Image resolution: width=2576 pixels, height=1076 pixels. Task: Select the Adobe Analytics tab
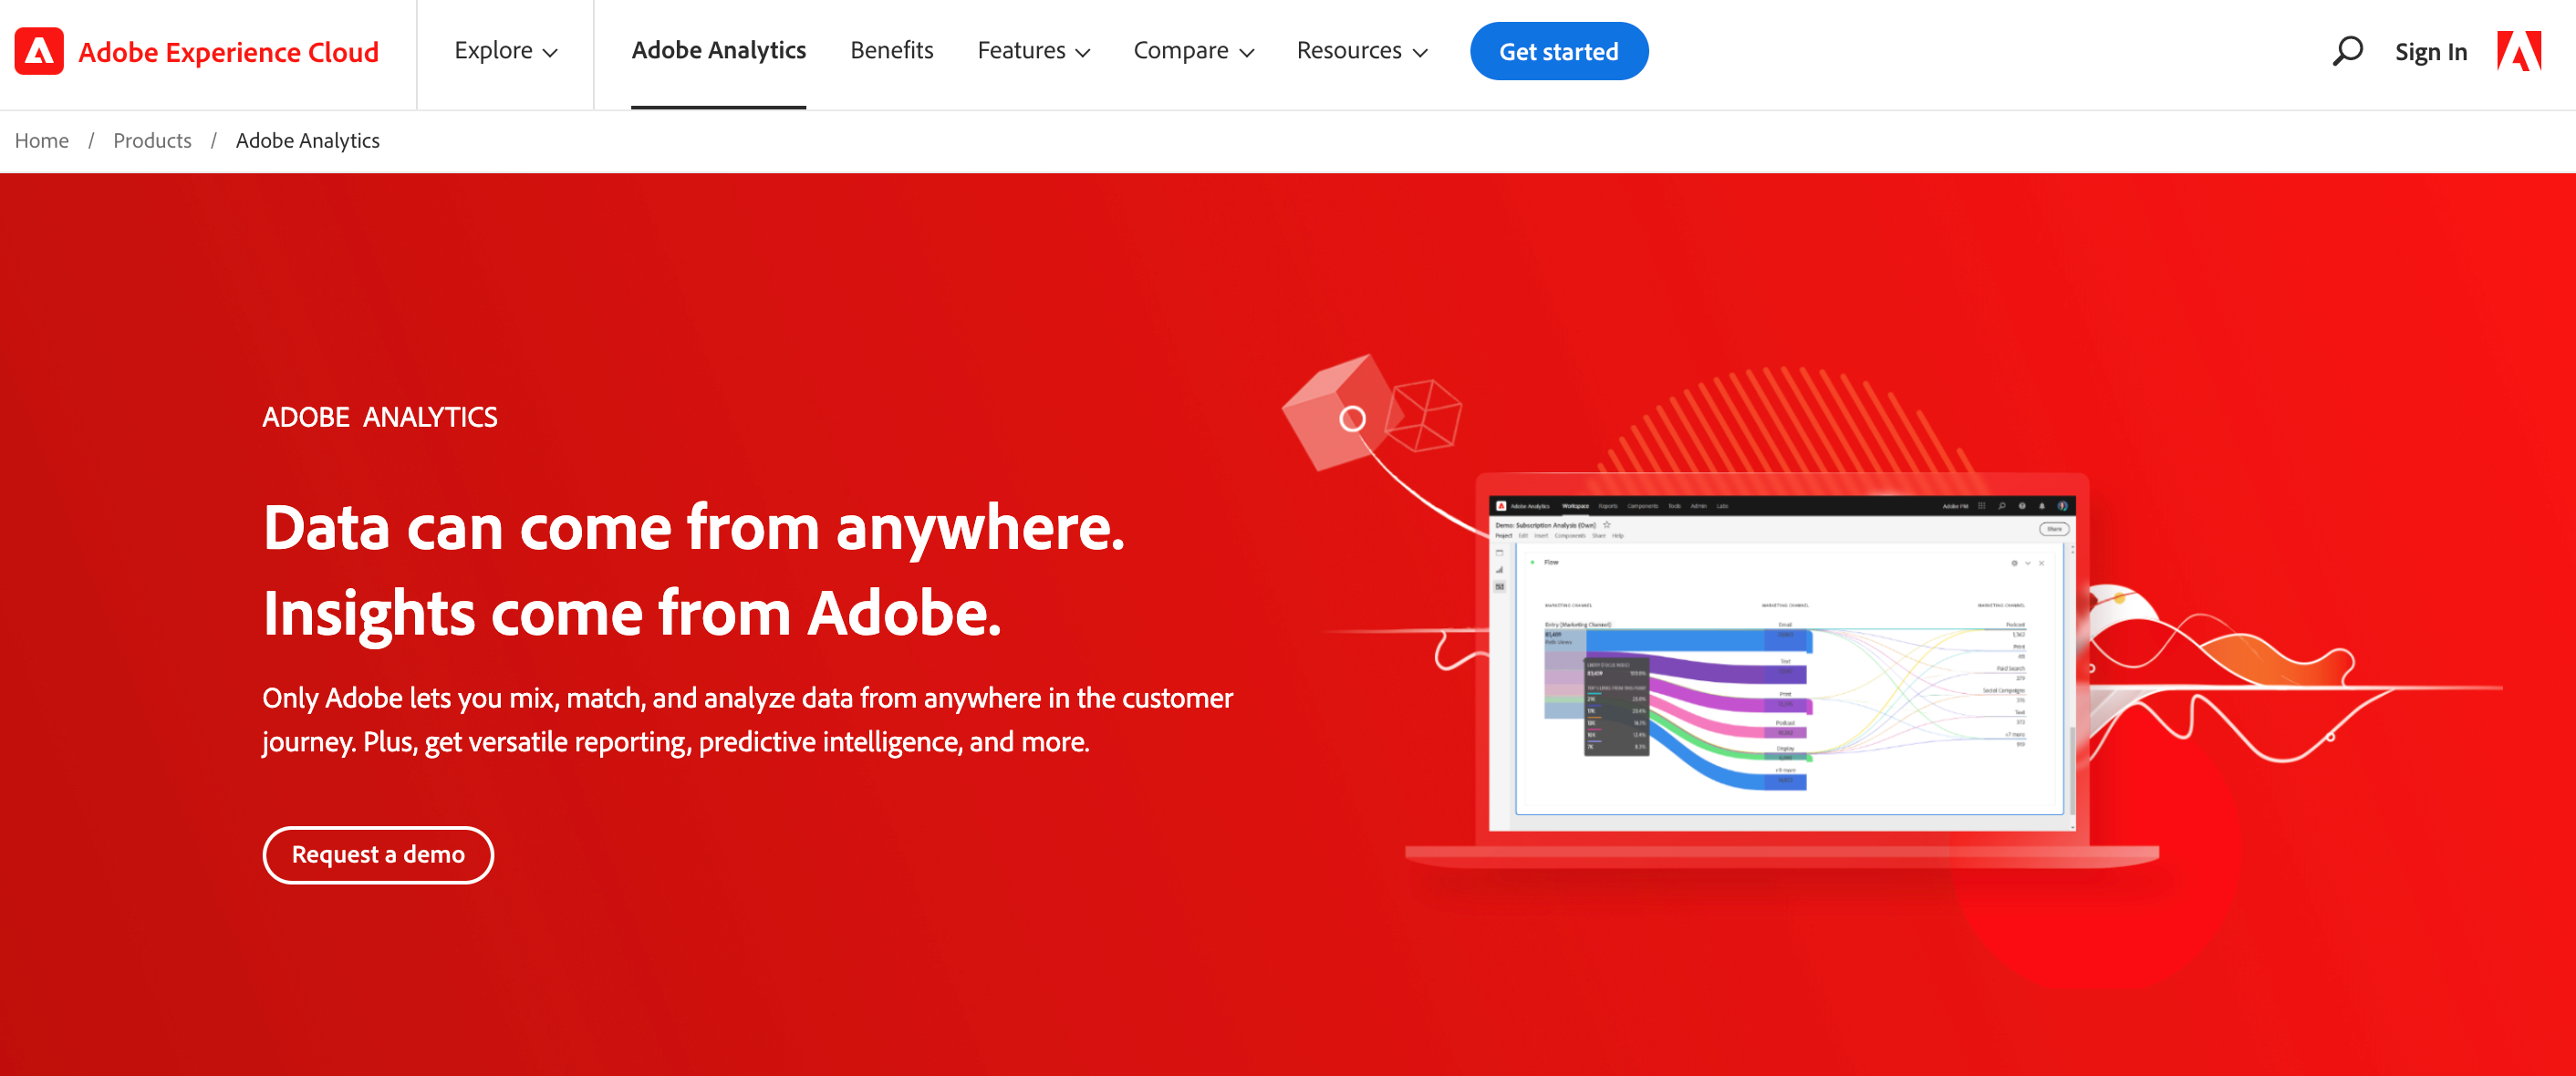(718, 51)
